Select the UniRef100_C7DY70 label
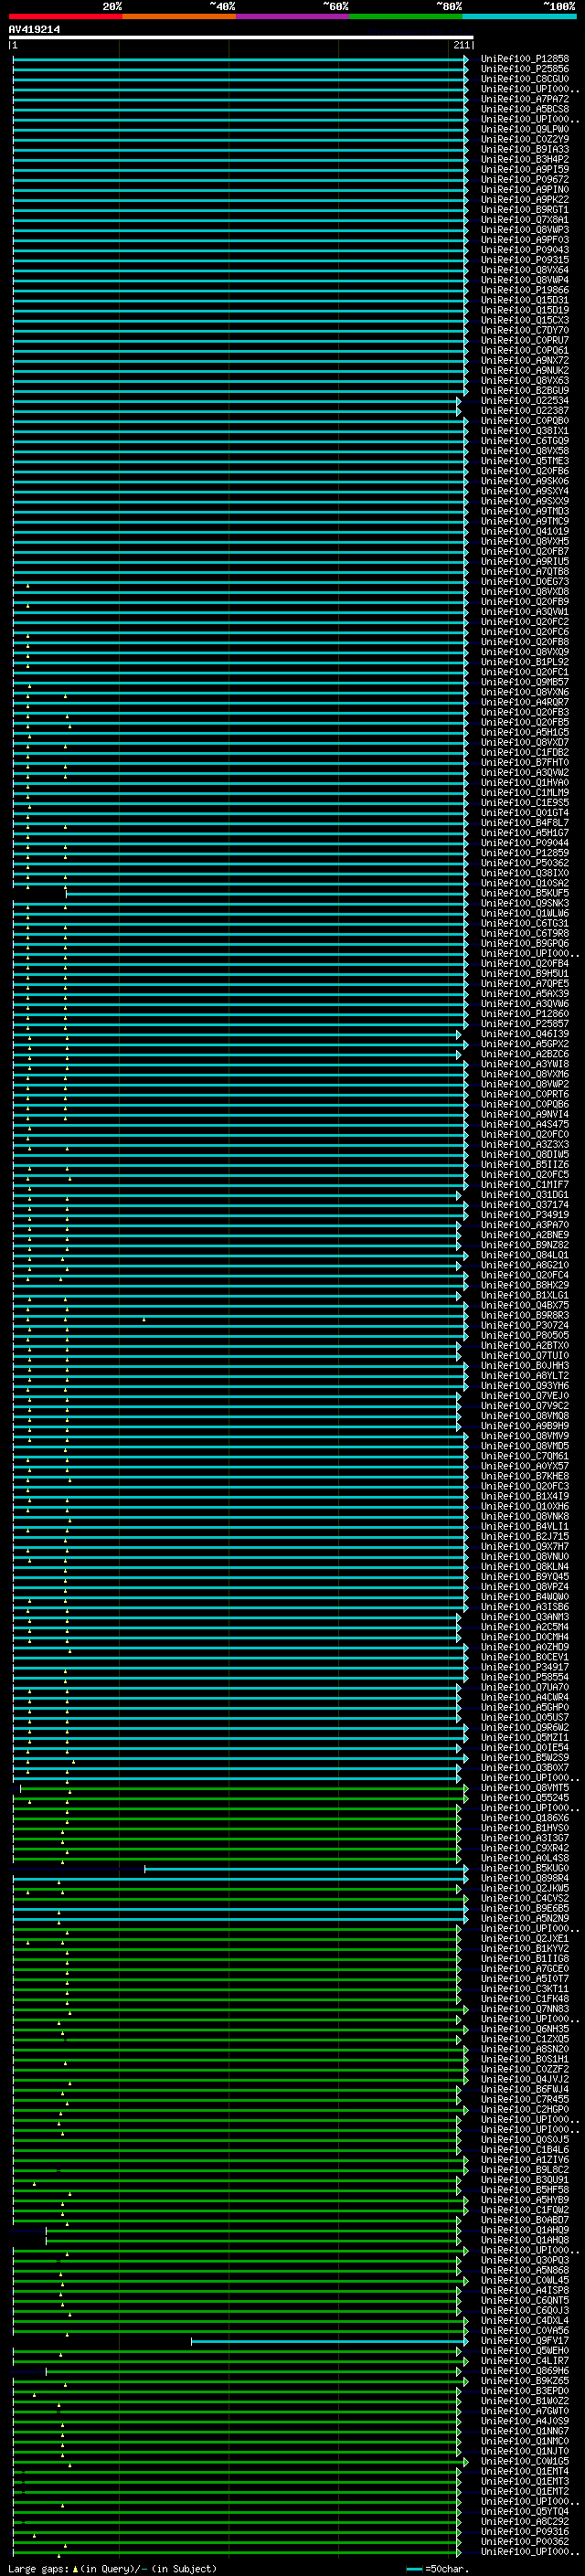 coord(525,330)
